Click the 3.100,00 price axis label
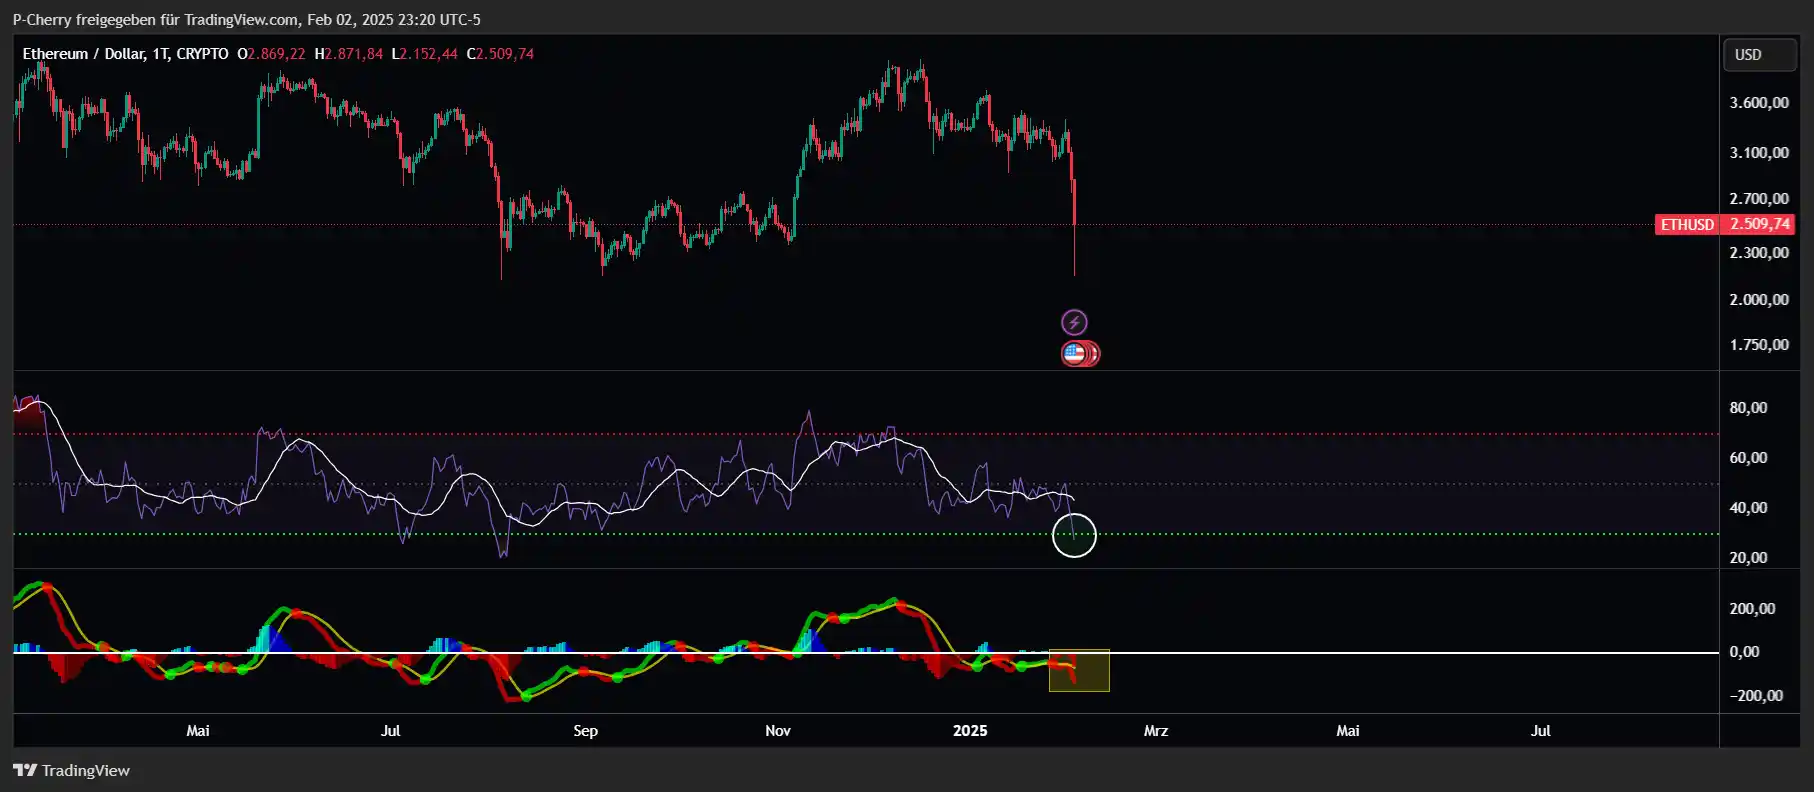The image size is (1814, 792). tap(1759, 153)
